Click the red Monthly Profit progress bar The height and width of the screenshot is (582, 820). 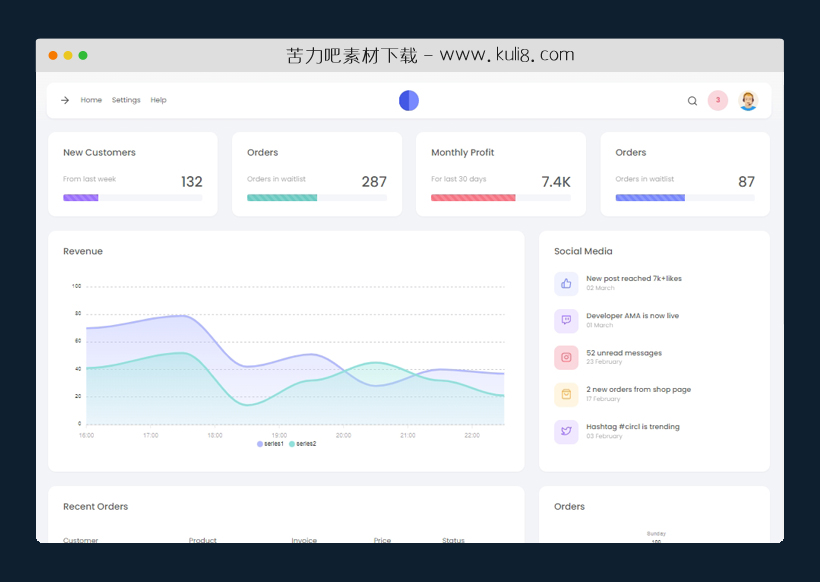coord(473,197)
